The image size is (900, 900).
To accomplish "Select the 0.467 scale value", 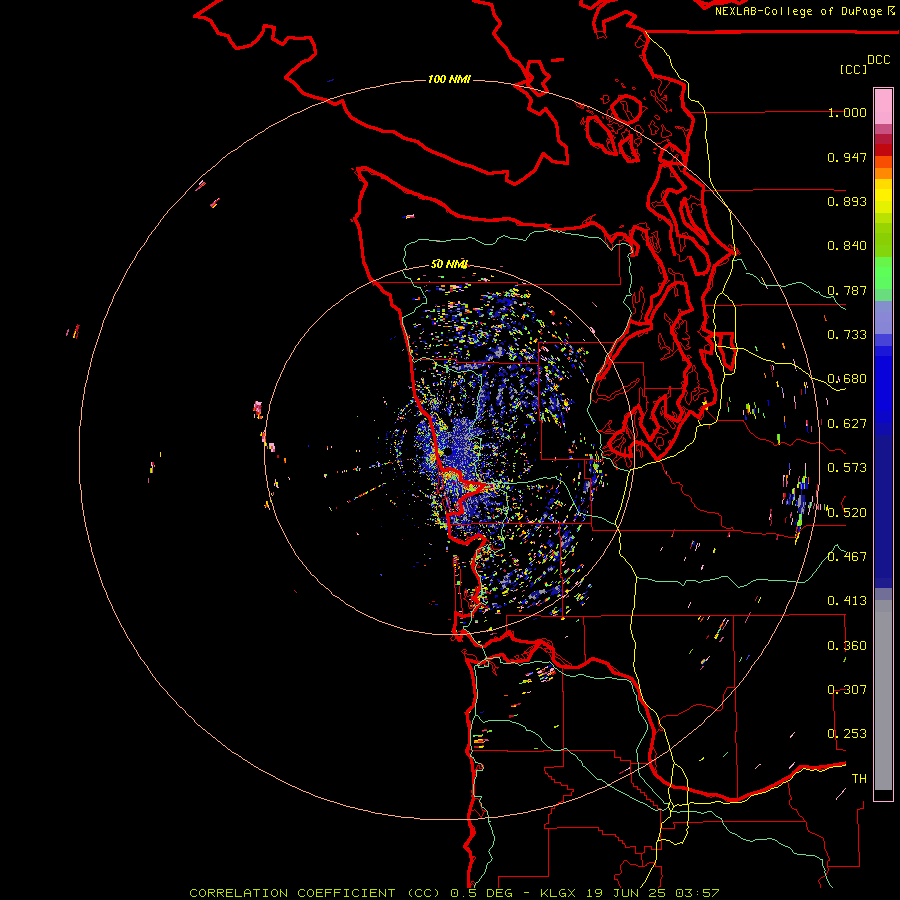I will click(847, 556).
